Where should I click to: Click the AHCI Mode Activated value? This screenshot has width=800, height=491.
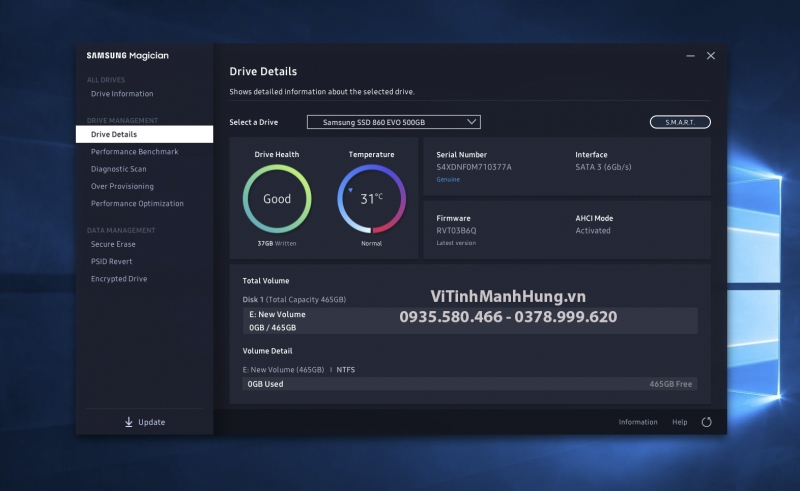(x=593, y=231)
